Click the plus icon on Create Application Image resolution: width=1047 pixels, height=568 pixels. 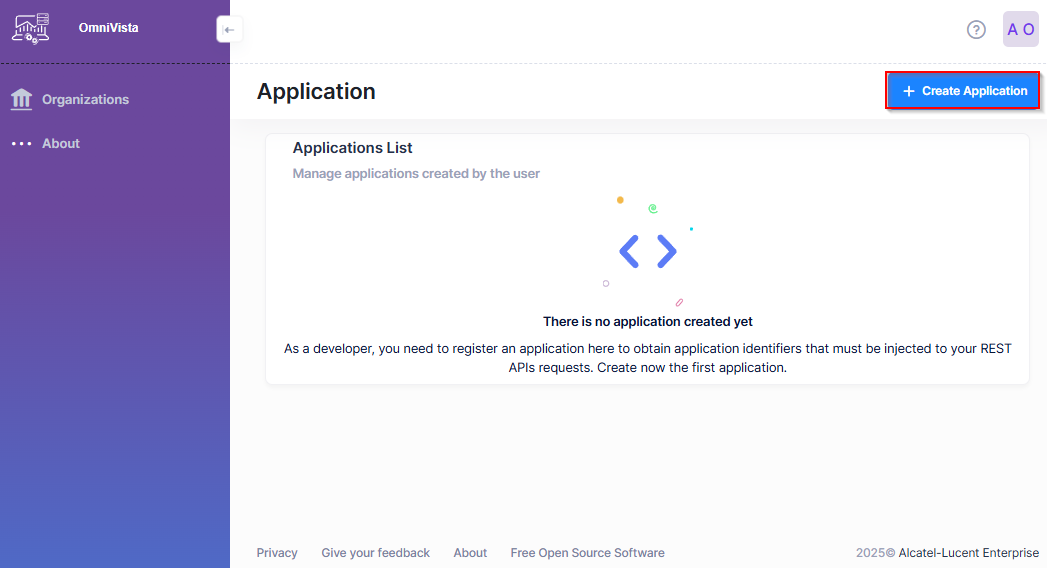coord(908,91)
